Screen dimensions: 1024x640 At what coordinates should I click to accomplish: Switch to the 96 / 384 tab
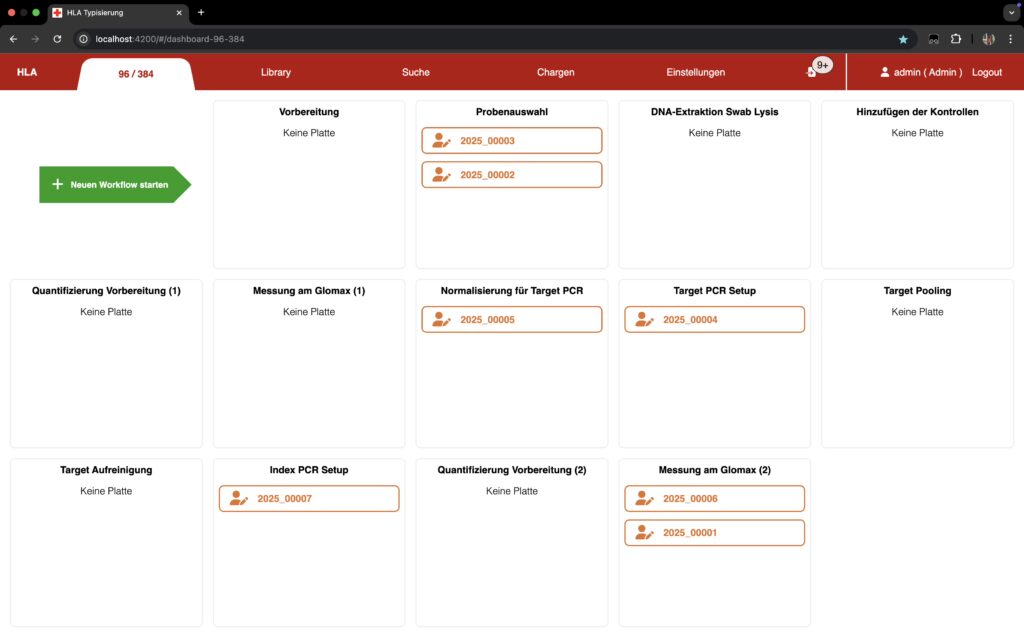pos(136,74)
